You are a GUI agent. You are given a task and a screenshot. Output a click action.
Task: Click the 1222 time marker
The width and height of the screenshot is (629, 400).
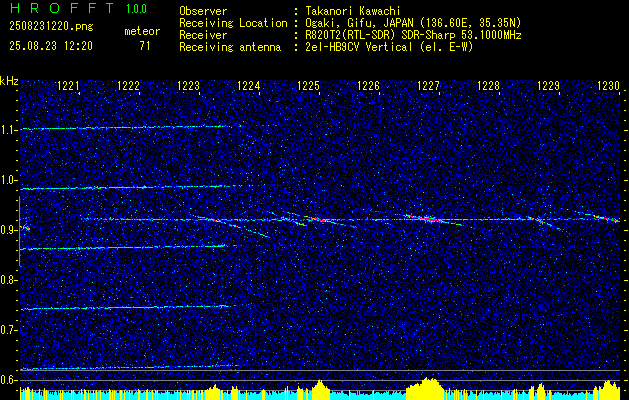[128, 86]
